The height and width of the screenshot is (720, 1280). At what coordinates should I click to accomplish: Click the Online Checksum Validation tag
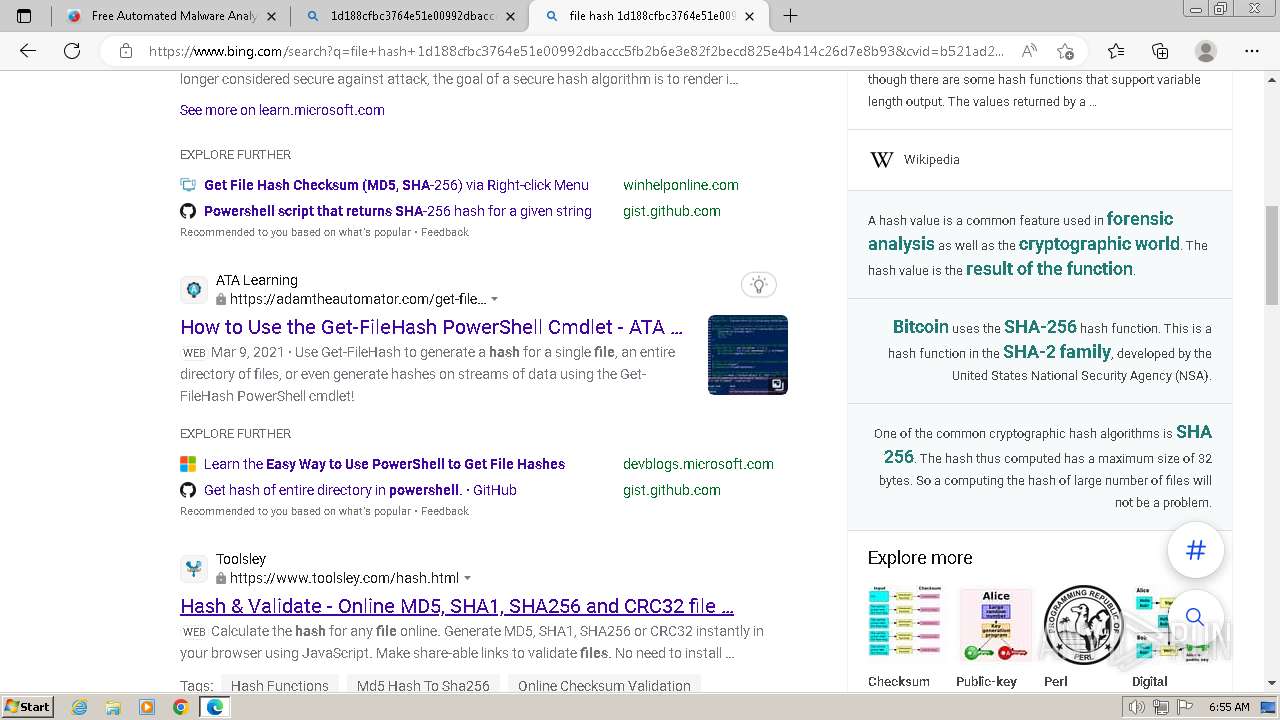coord(604,686)
